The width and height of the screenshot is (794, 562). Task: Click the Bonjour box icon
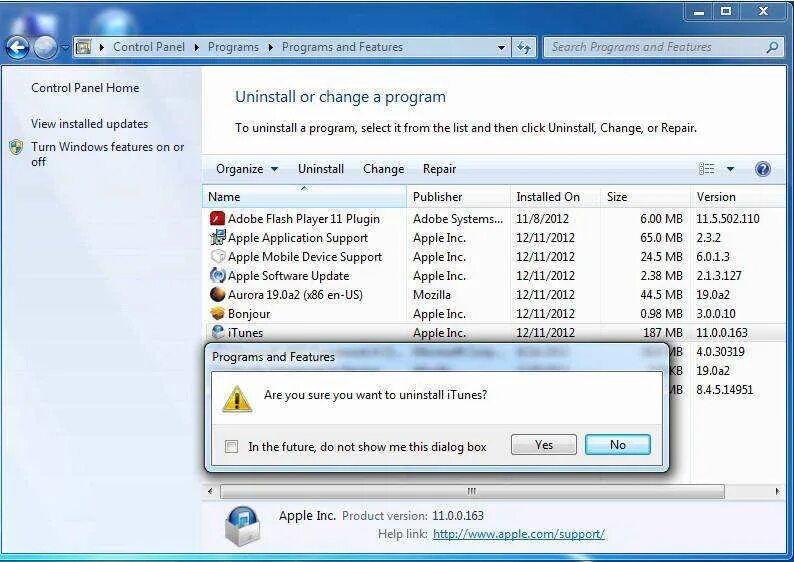(x=217, y=313)
